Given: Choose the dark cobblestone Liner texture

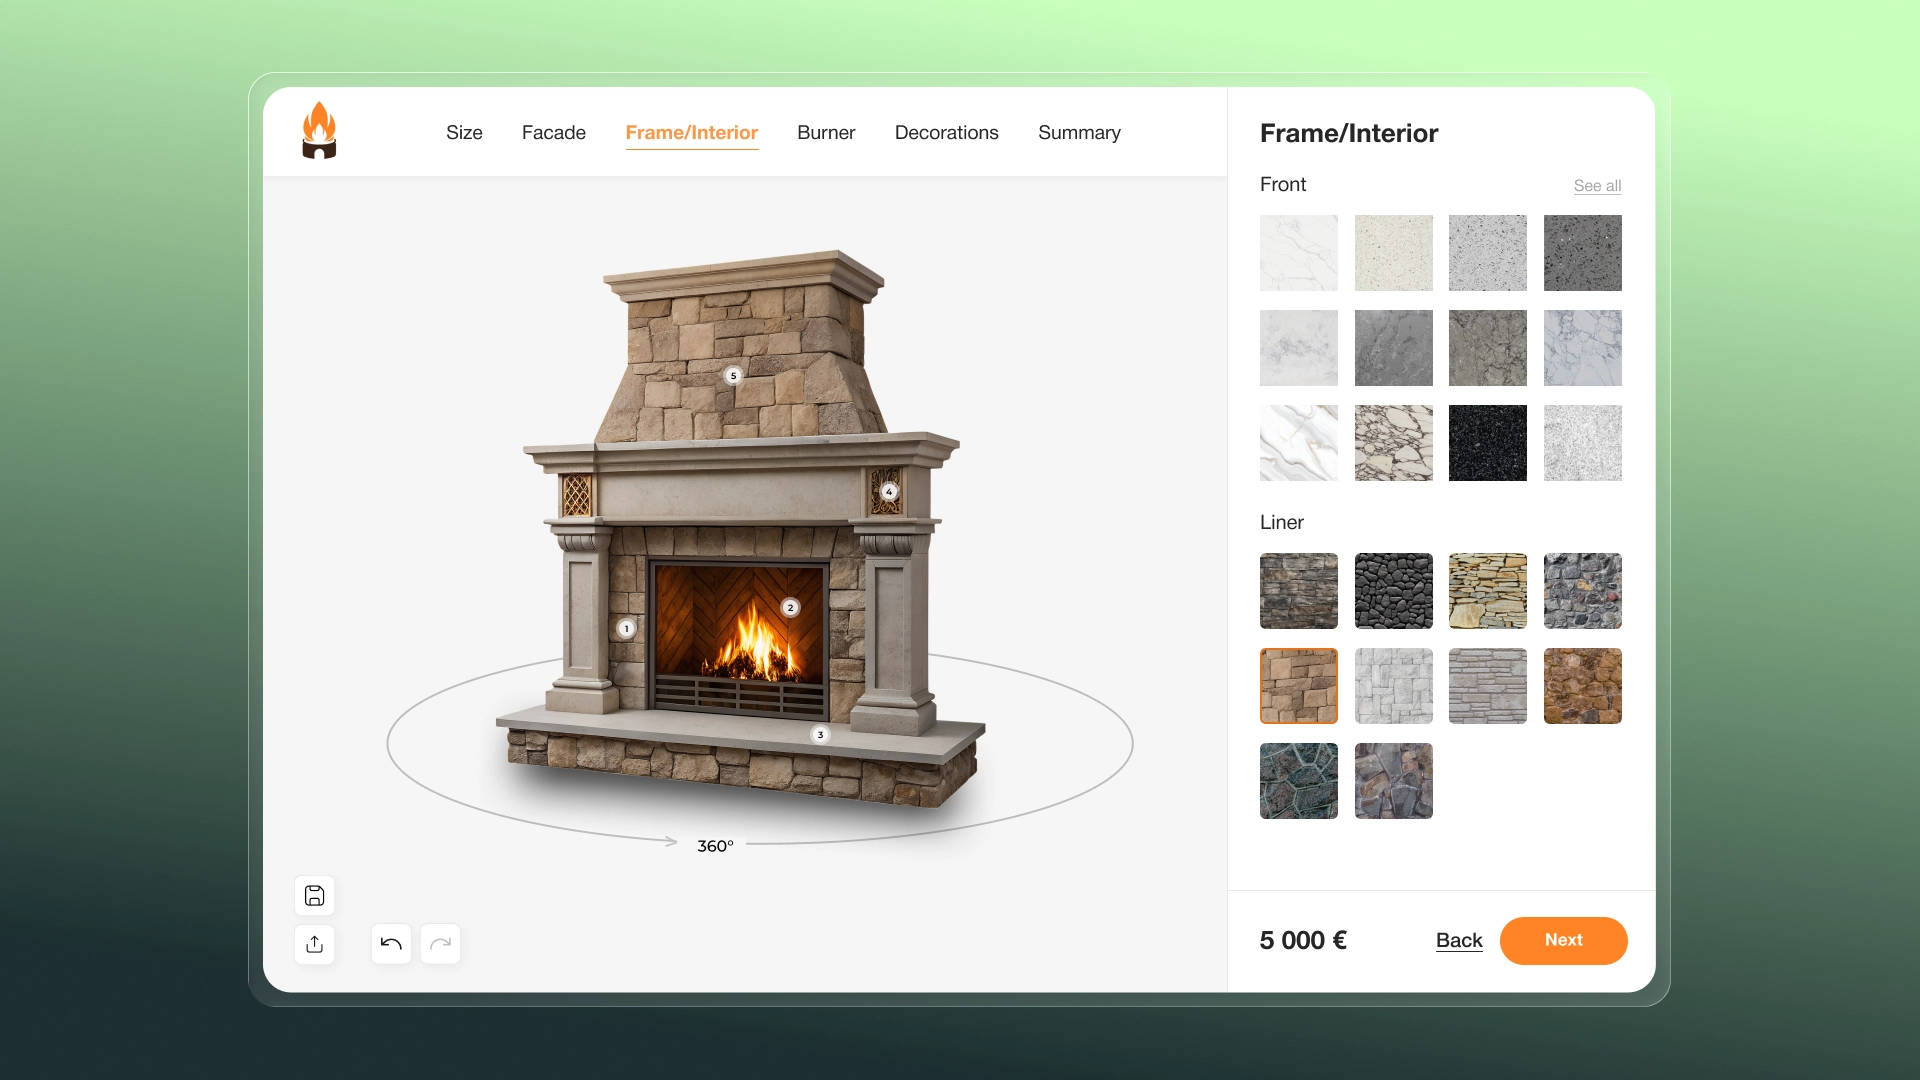Looking at the screenshot, I should 1393,591.
